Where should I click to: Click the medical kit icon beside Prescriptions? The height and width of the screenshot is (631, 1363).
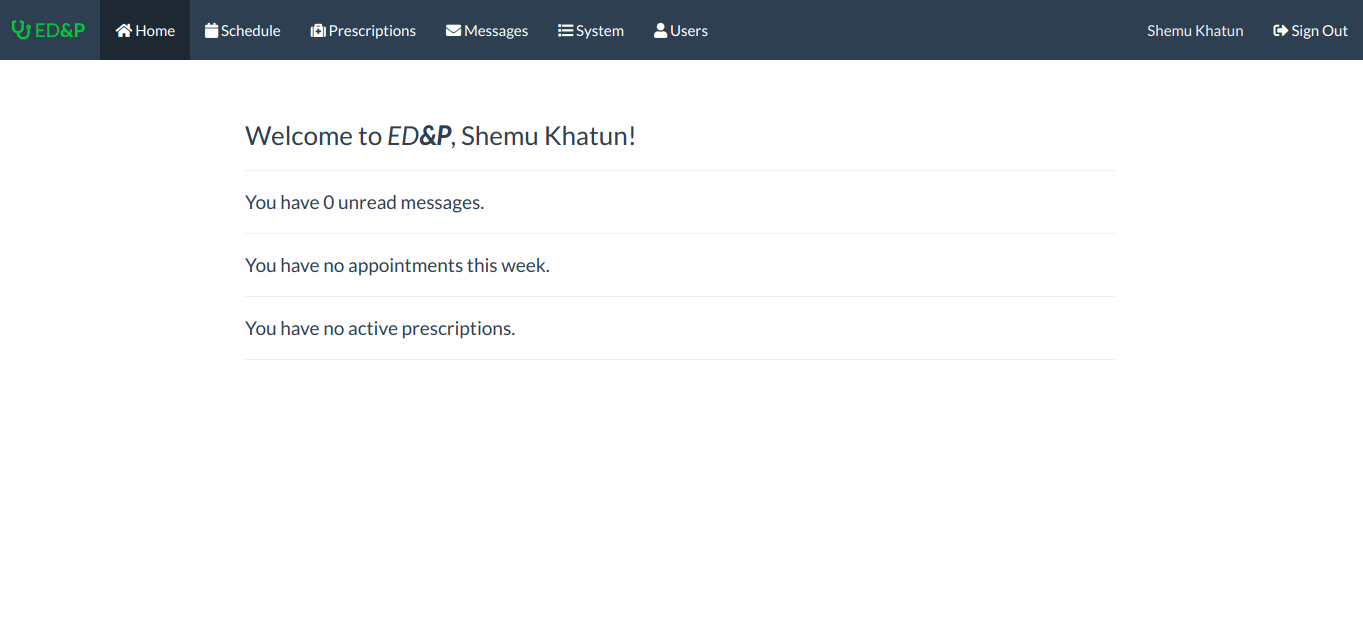click(x=318, y=31)
